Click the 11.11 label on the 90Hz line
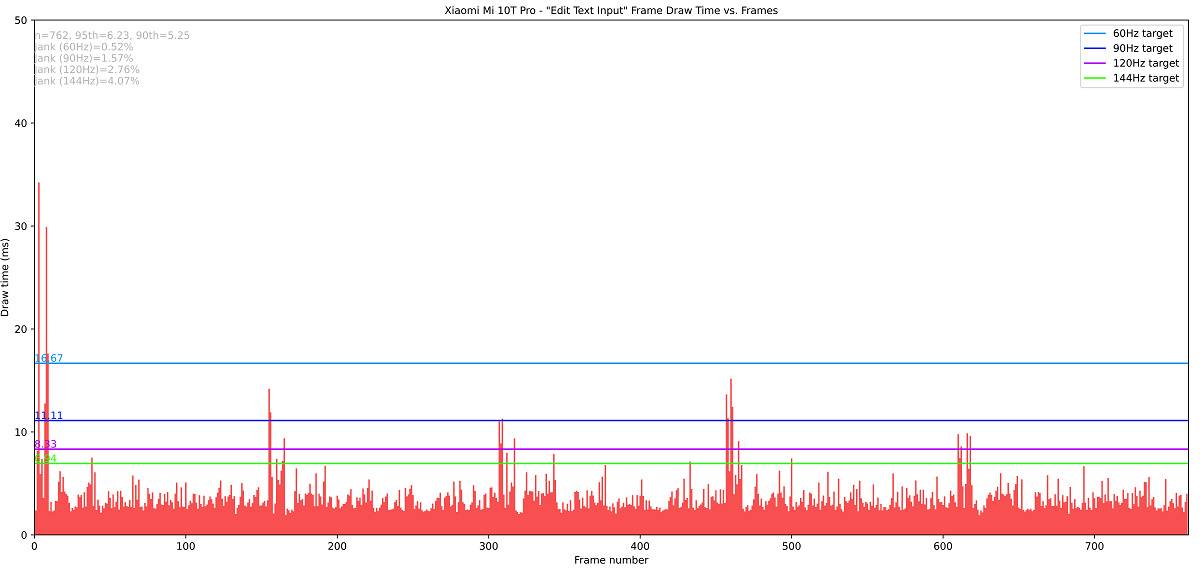1200x572 pixels. pyautogui.click(x=49, y=415)
